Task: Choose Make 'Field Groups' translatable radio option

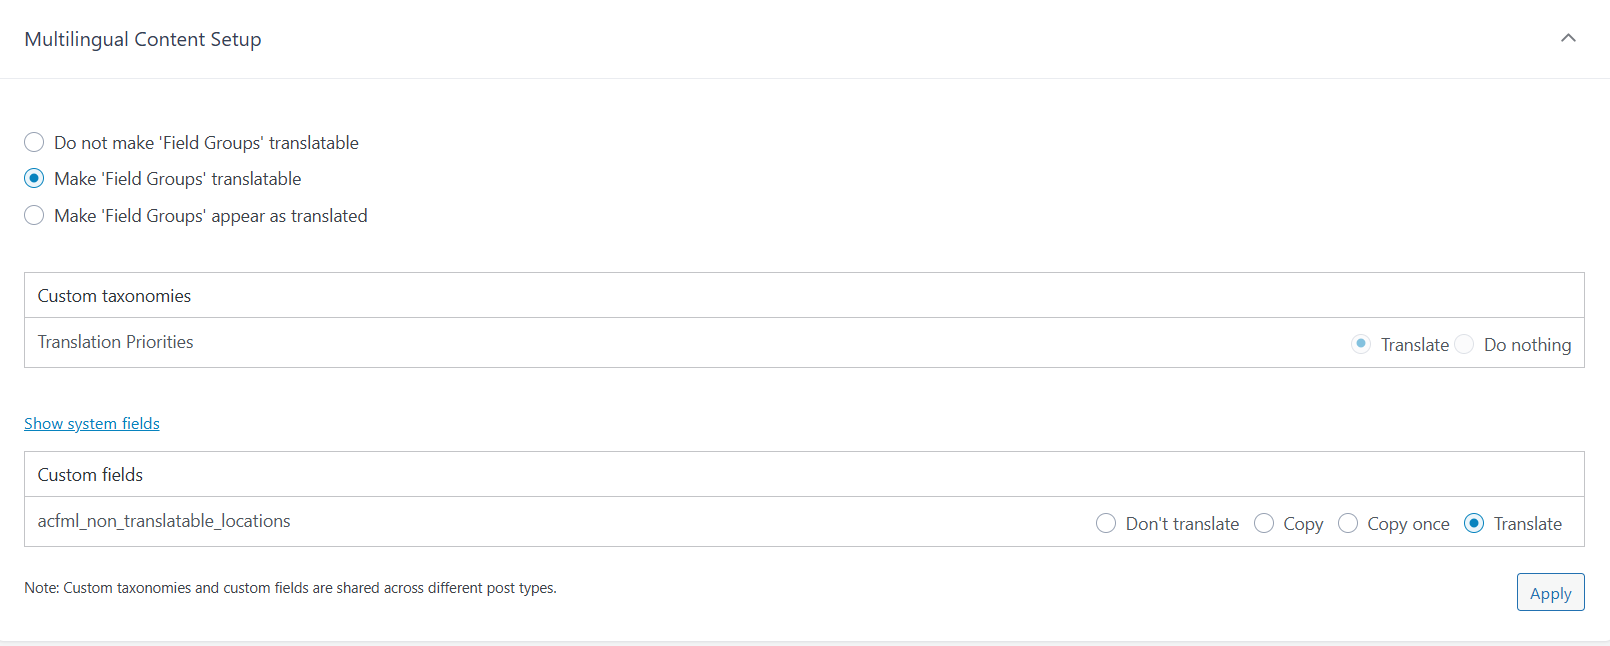Action: click(34, 178)
